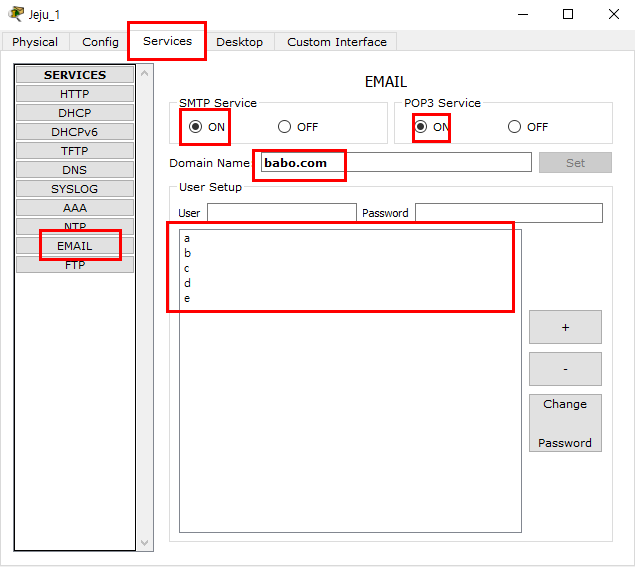This screenshot has height=567, width=635.
Task: Select the DNS service
Action: point(75,170)
